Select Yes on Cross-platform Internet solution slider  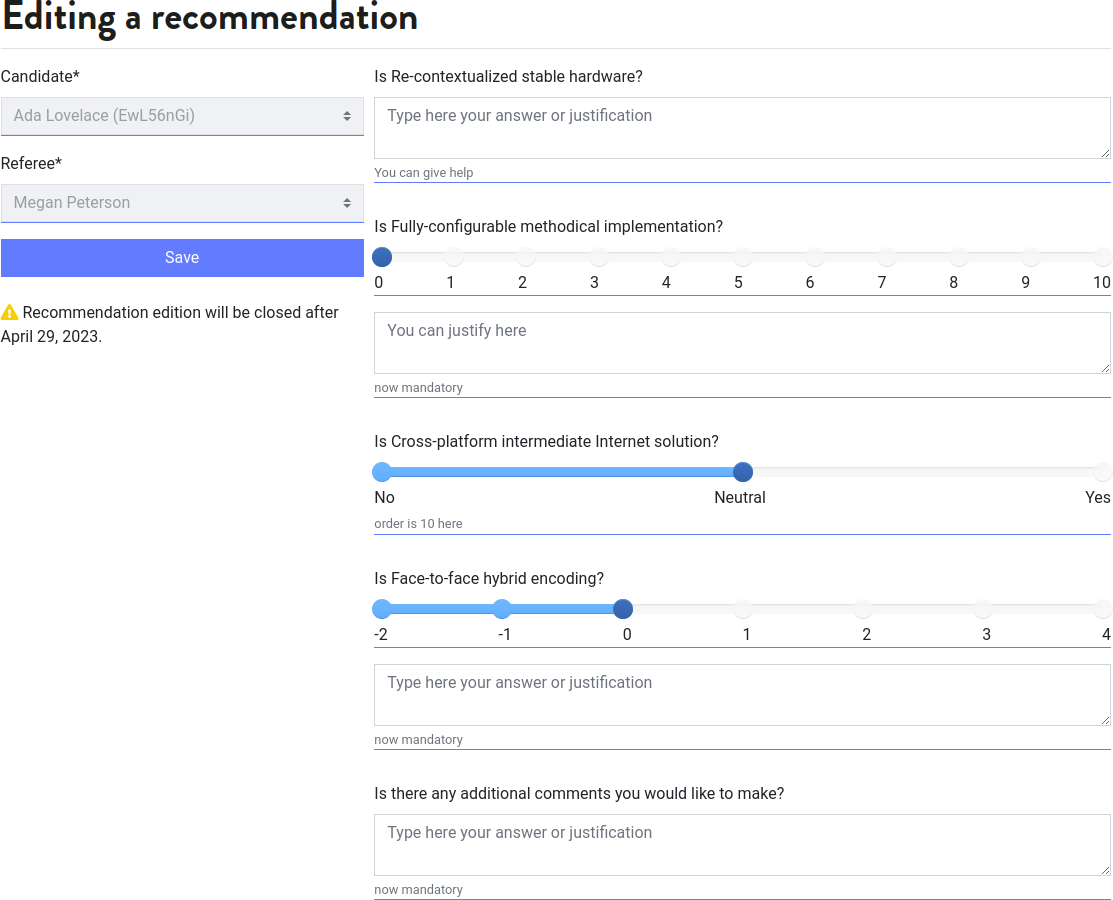pos(1102,472)
